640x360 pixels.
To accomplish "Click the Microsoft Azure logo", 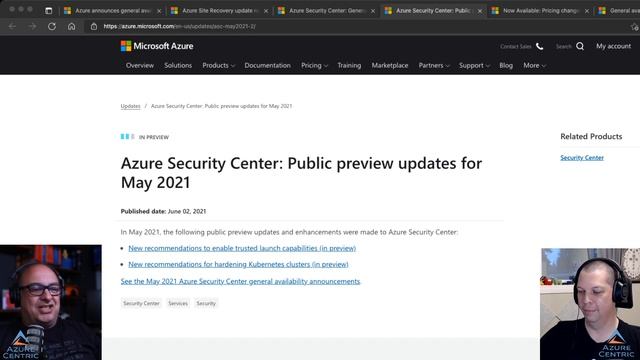I will [x=157, y=46].
